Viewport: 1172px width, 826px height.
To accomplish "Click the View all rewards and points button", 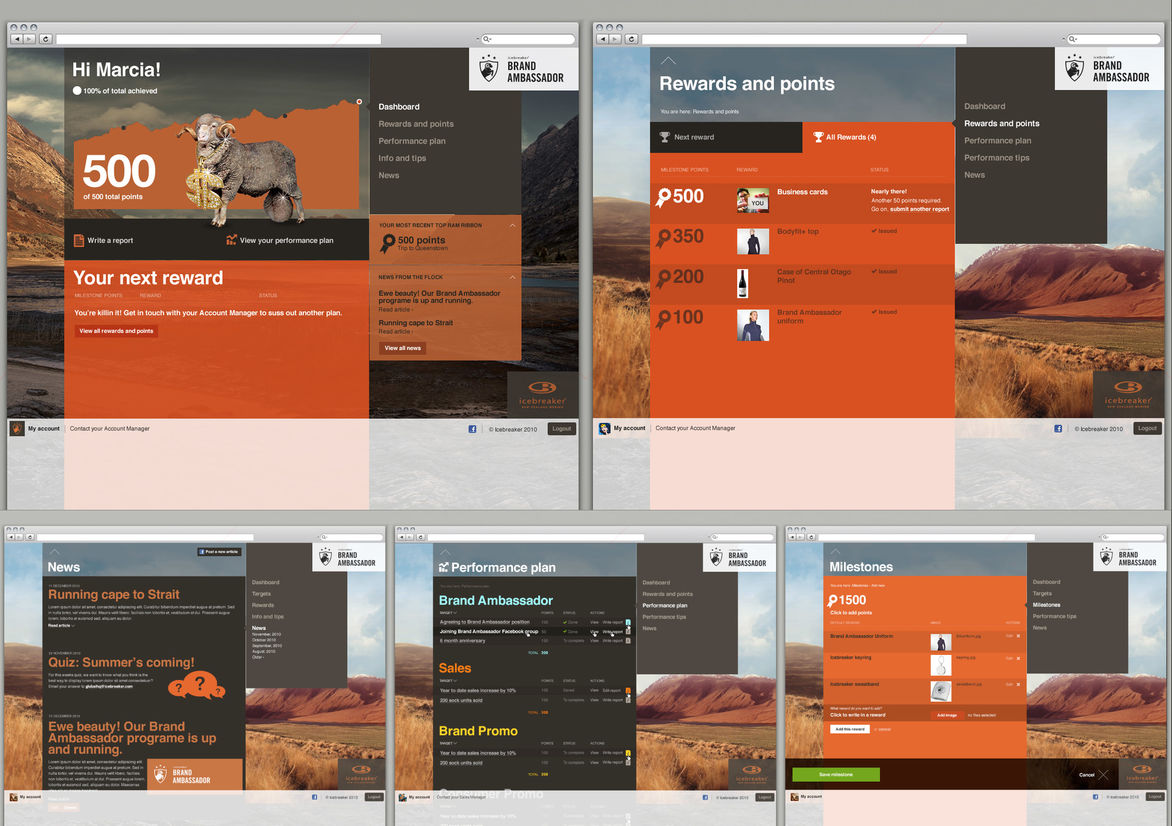I will pos(116,331).
